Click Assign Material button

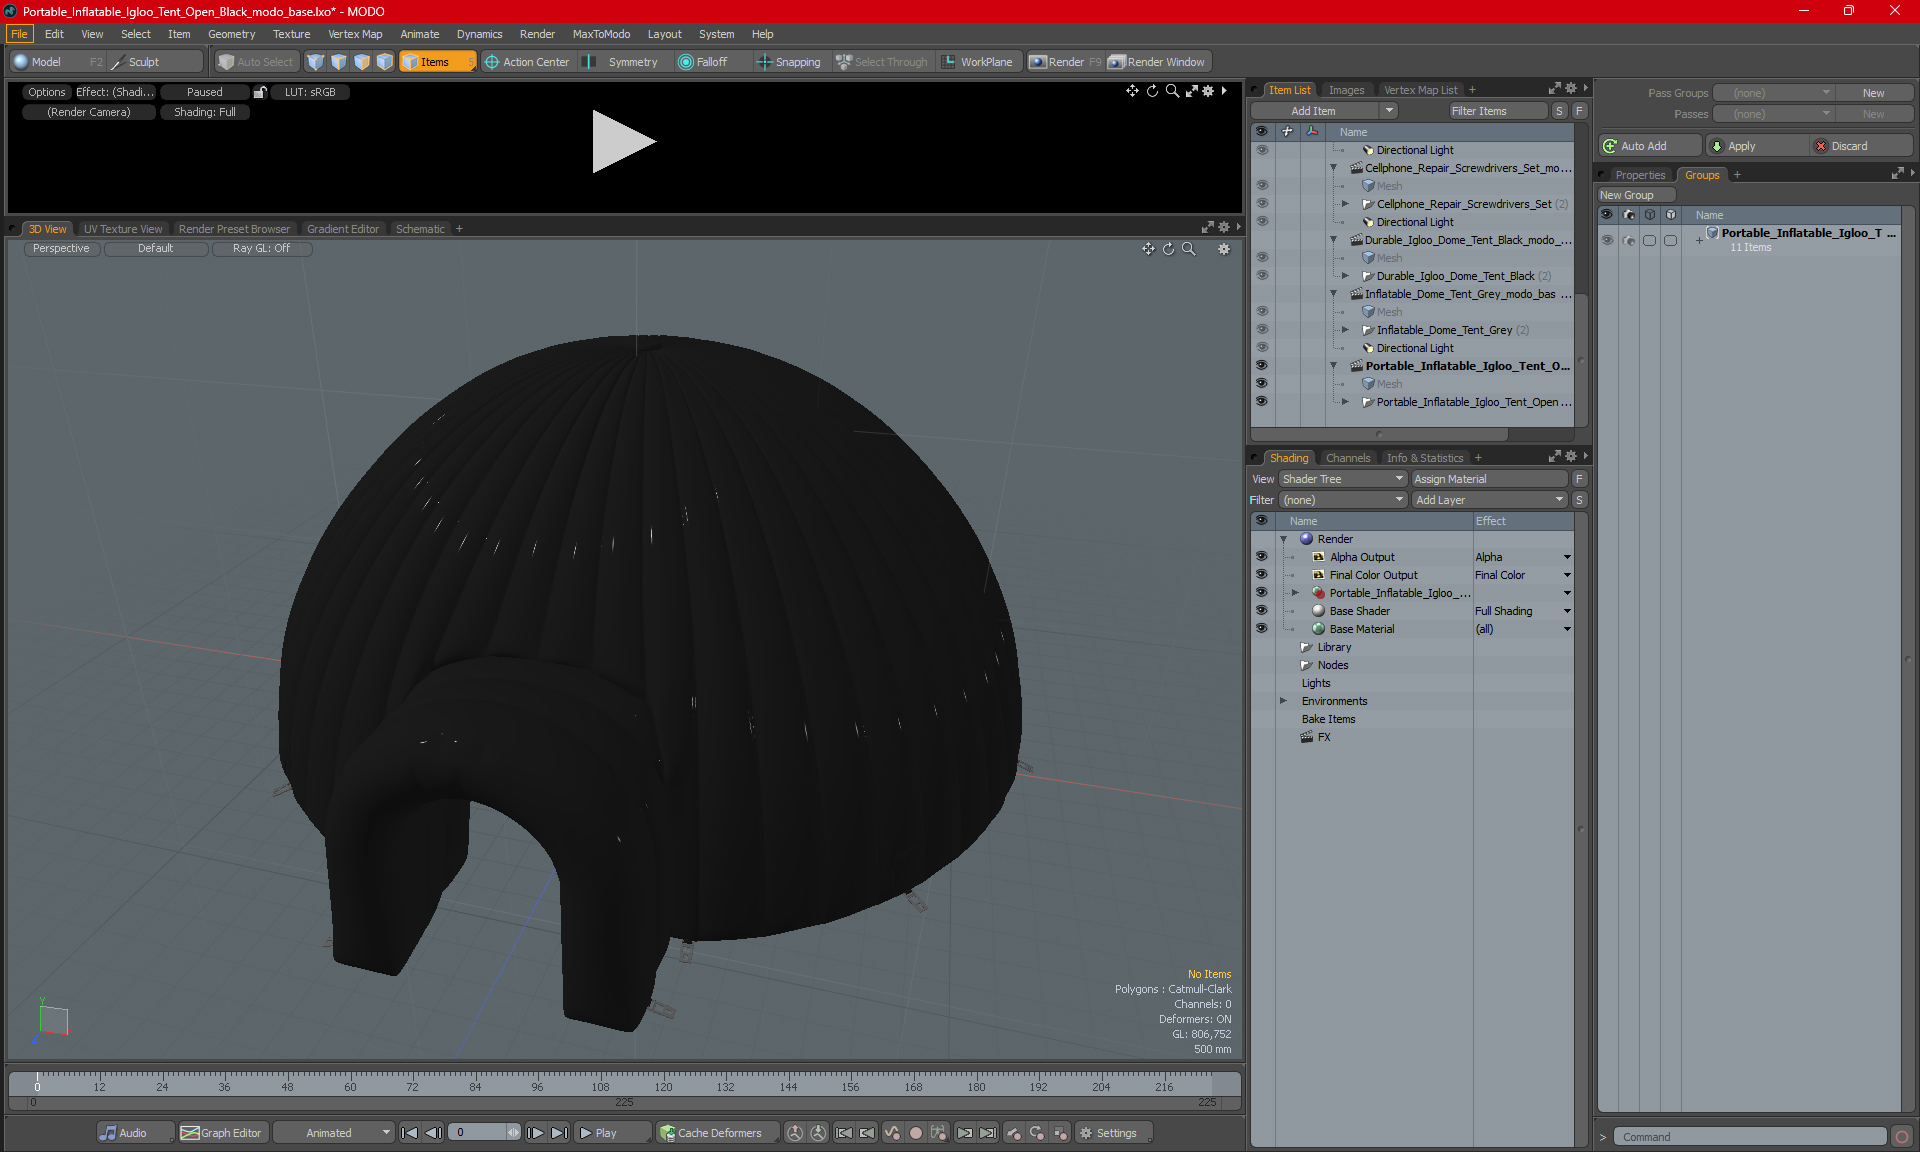tap(1489, 479)
